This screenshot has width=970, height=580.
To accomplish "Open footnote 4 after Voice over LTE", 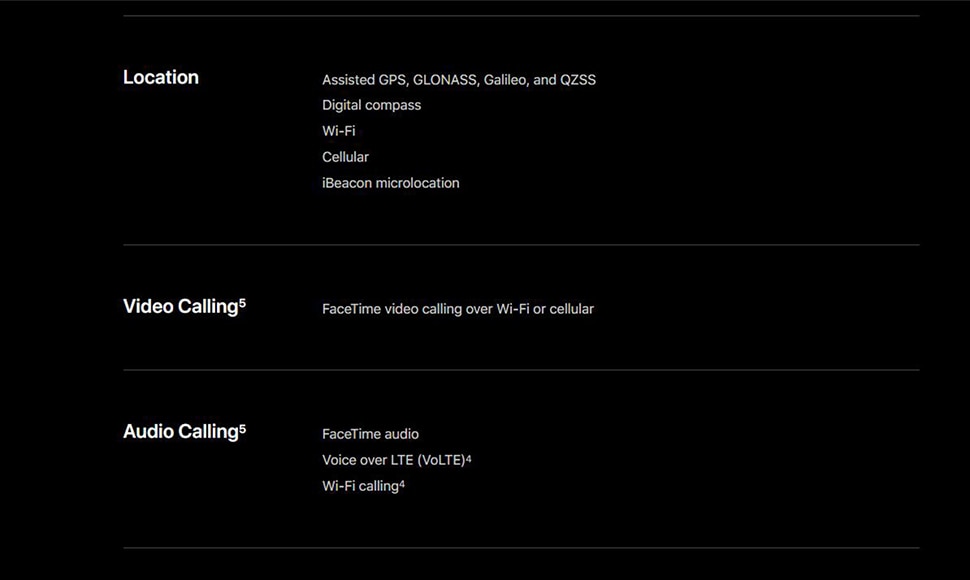I will click(468, 458).
